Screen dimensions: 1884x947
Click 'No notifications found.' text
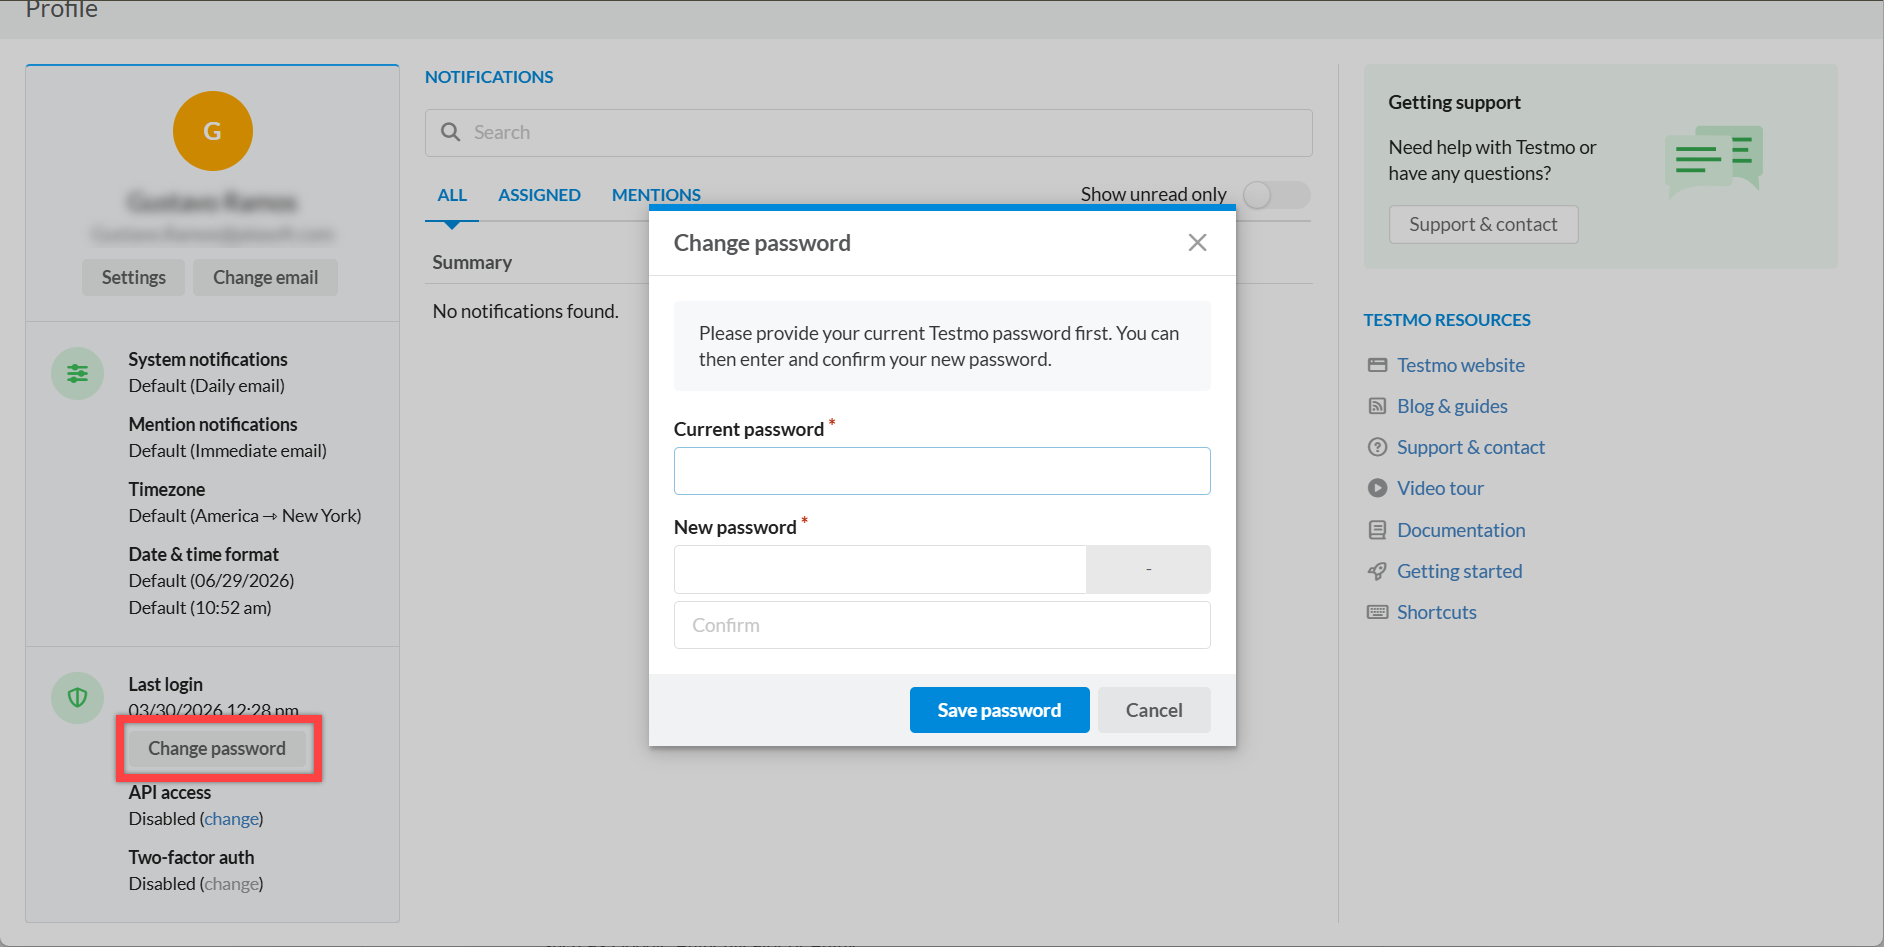point(525,311)
